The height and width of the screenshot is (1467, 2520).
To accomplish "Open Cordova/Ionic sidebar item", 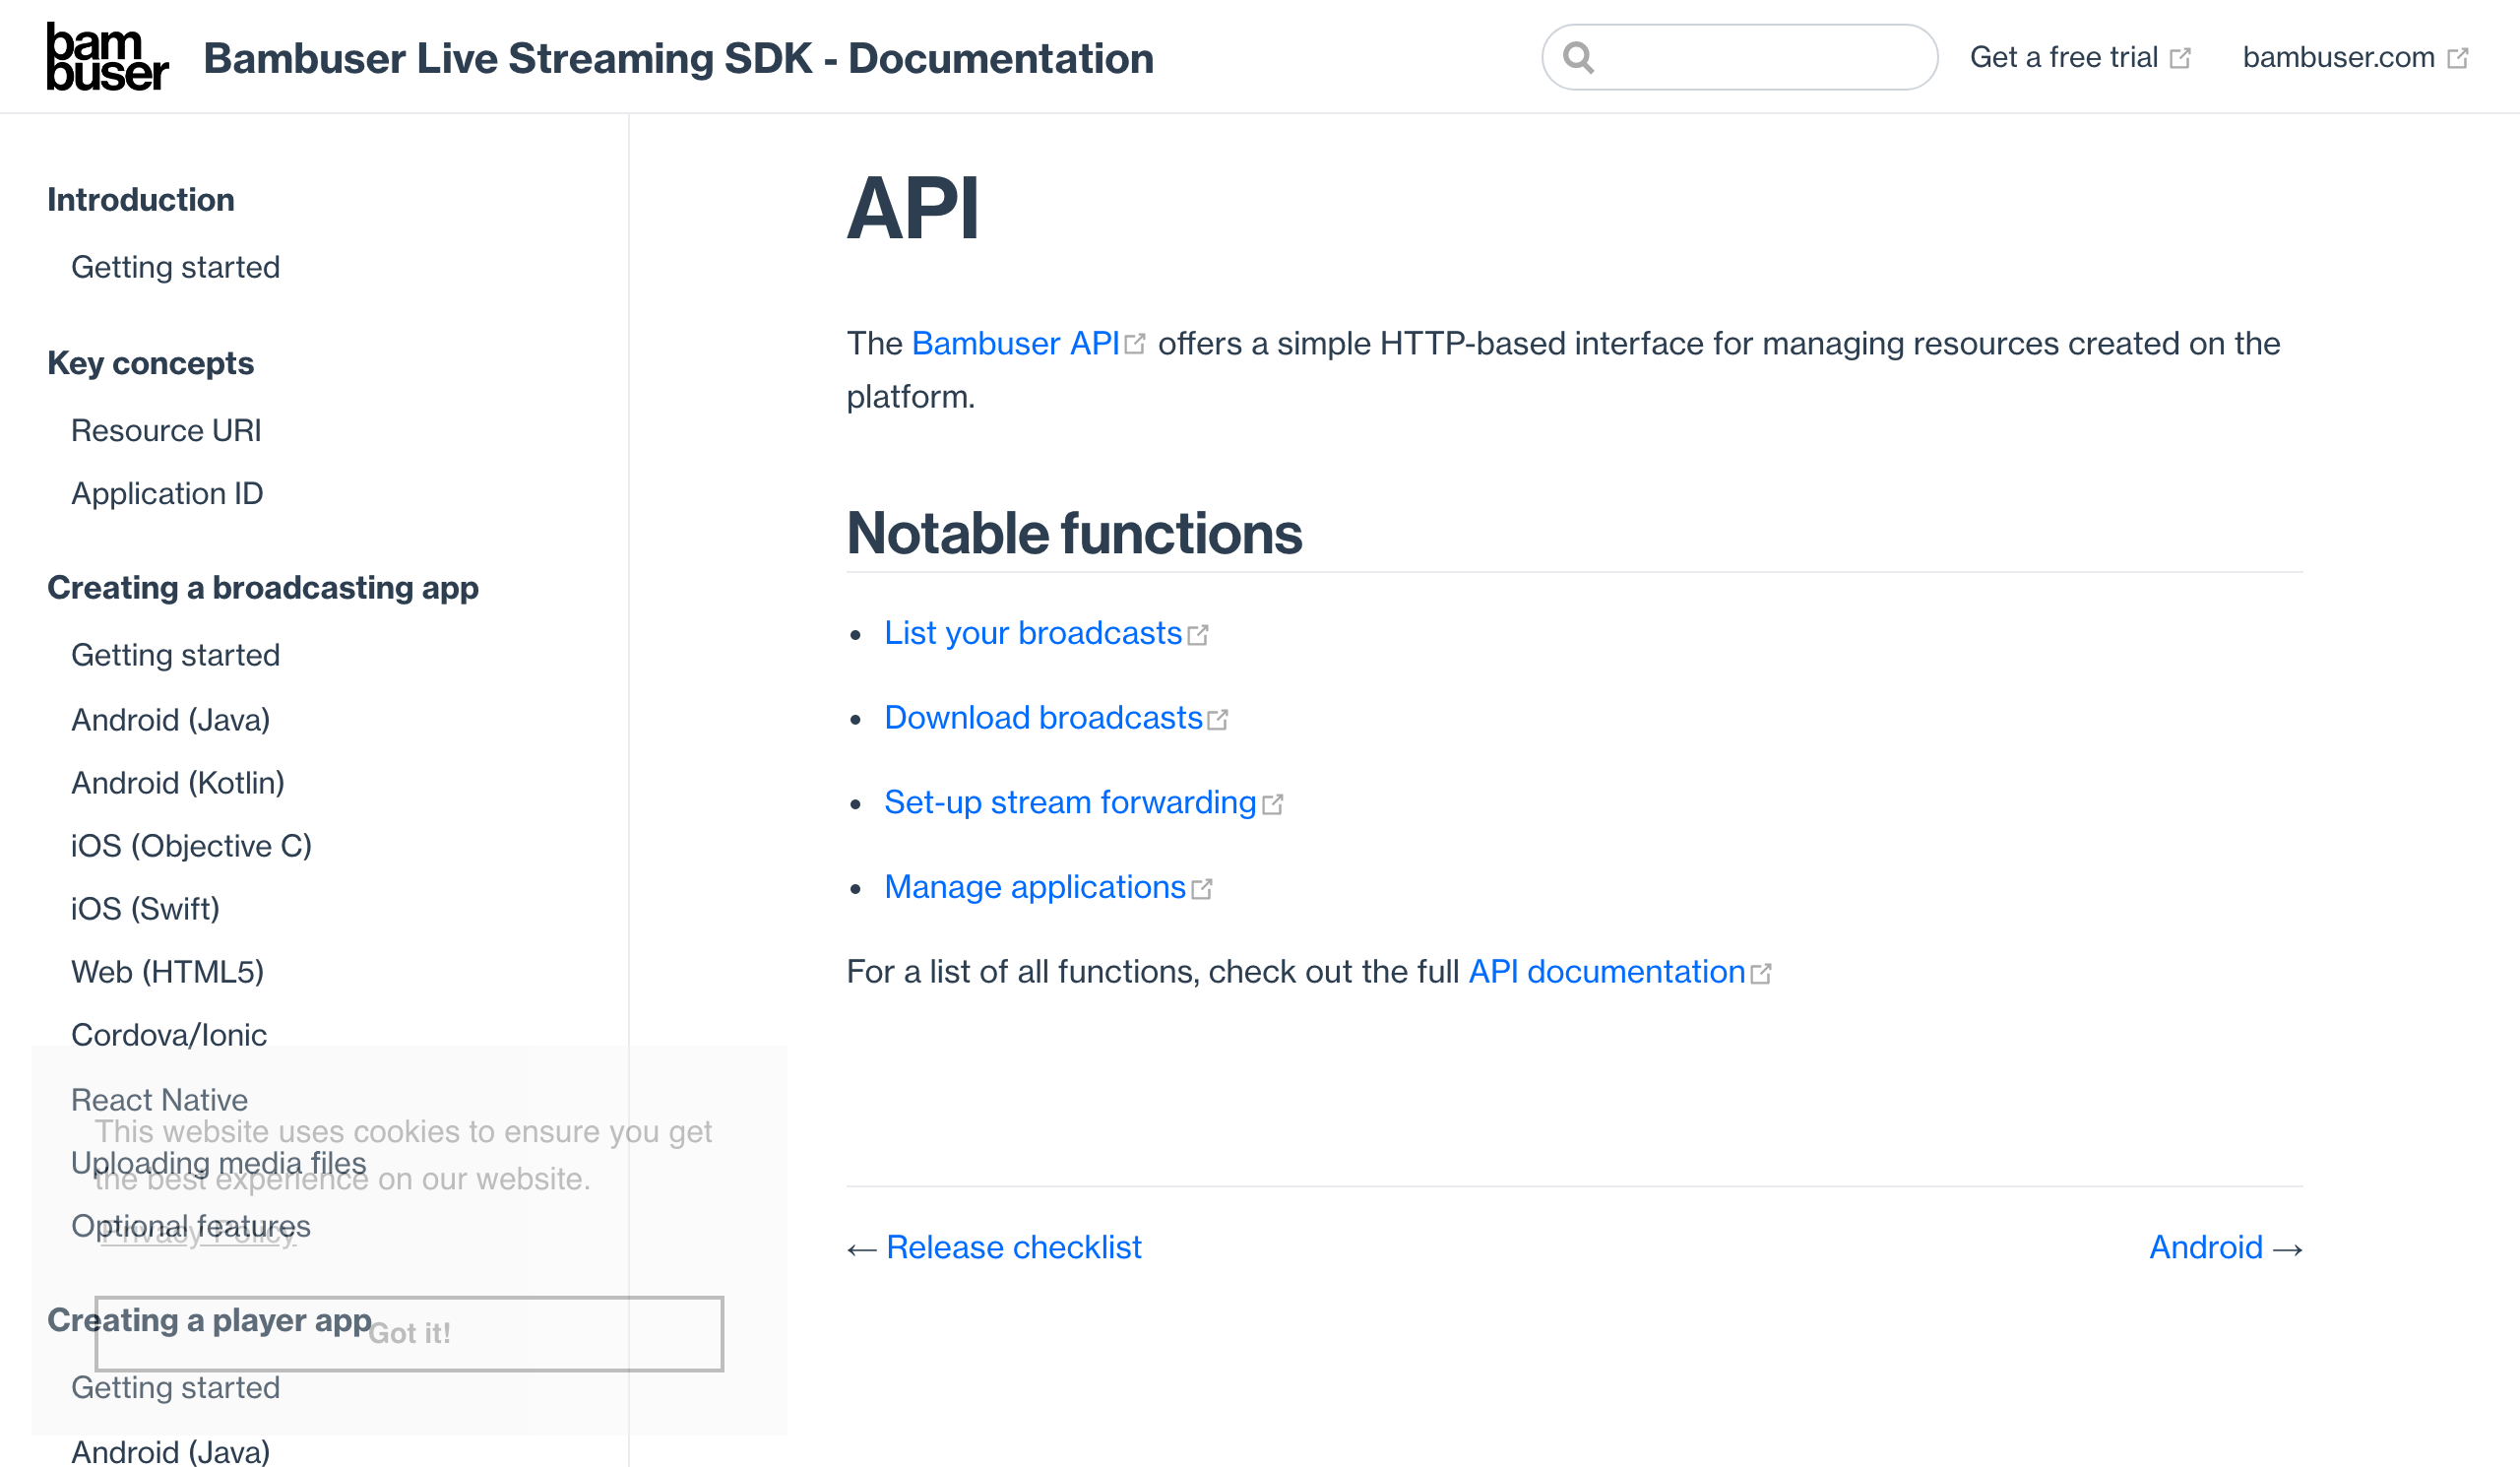I will pyautogui.click(x=169, y=1035).
